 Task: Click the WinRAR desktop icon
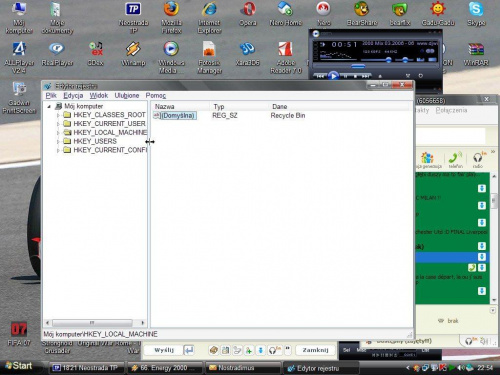(476, 54)
